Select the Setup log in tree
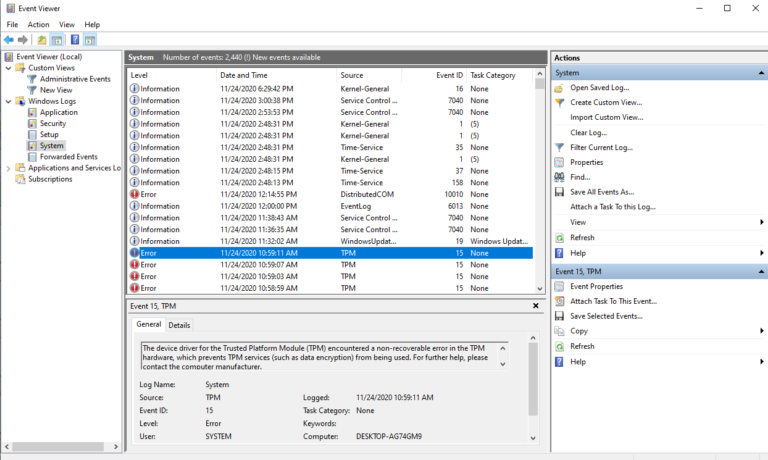 [49, 134]
